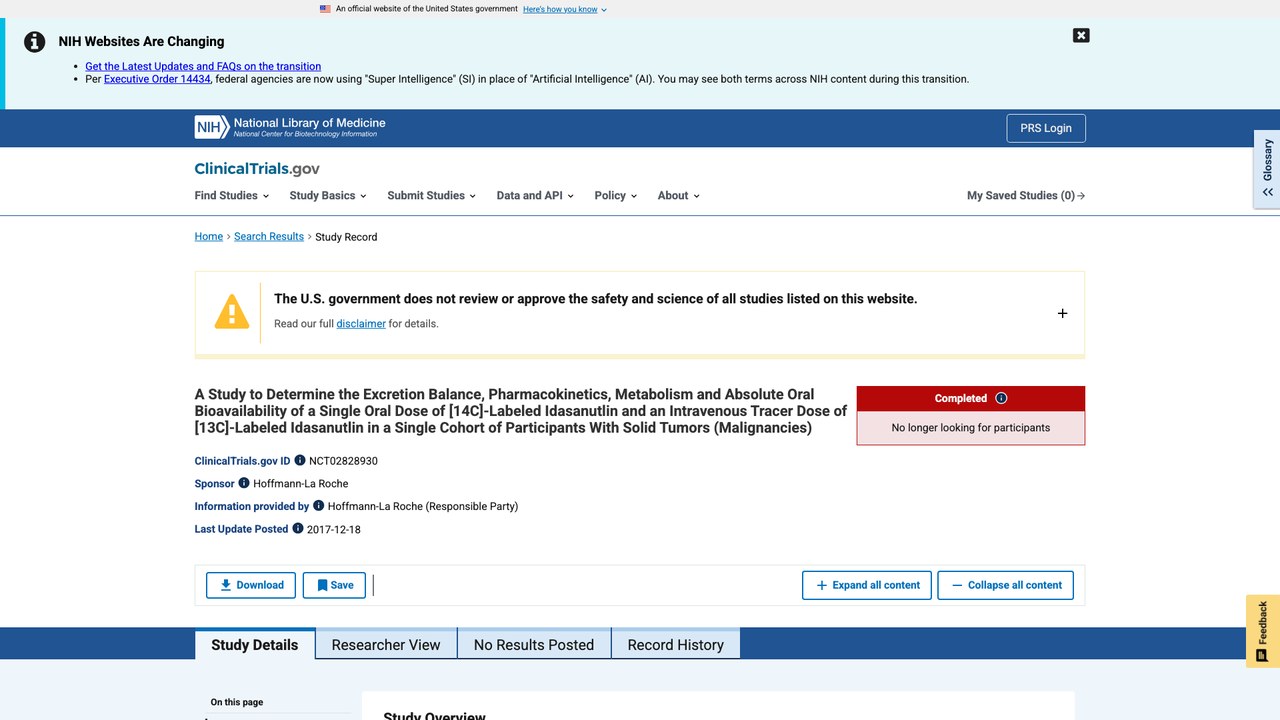Switch to the Researcher View tab
The height and width of the screenshot is (720, 1280).
[386, 645]
